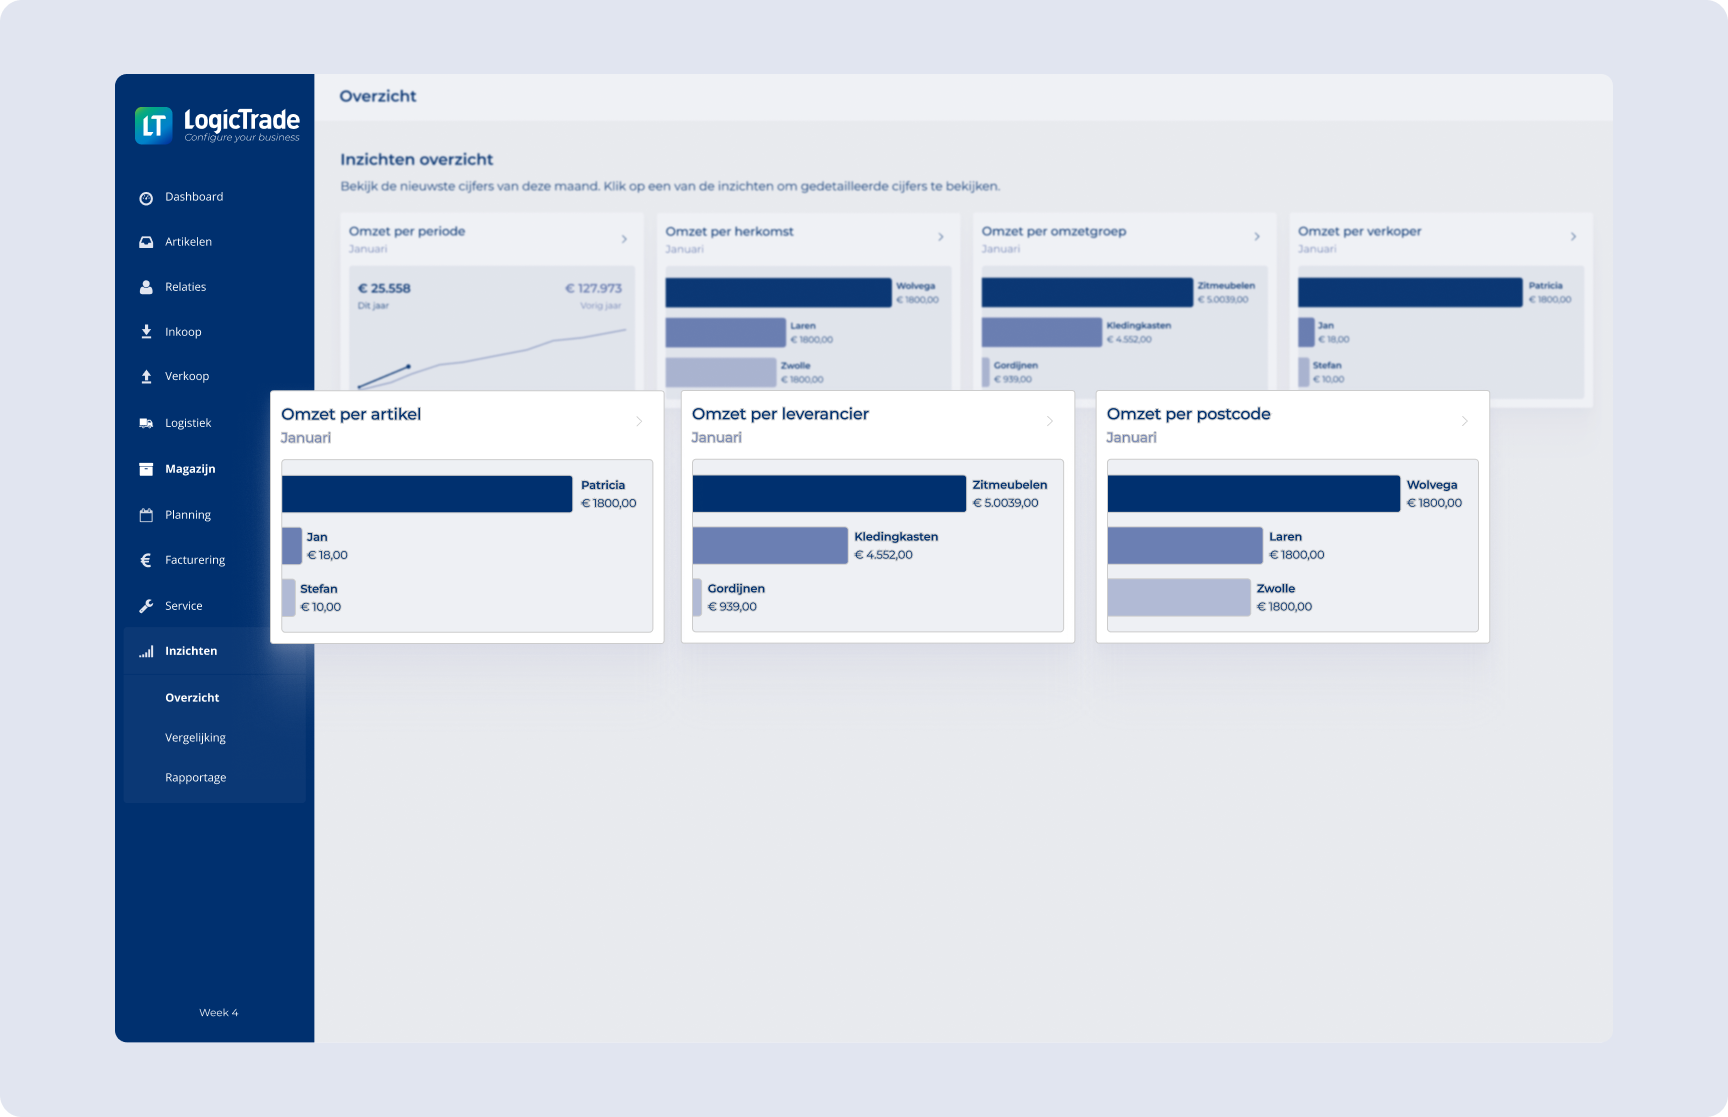Image resolution: width=1728 pixels, height=1117 pixels.
Task: Expand Omzet per postcode chevron
Action: click(x=1465, y=422)
